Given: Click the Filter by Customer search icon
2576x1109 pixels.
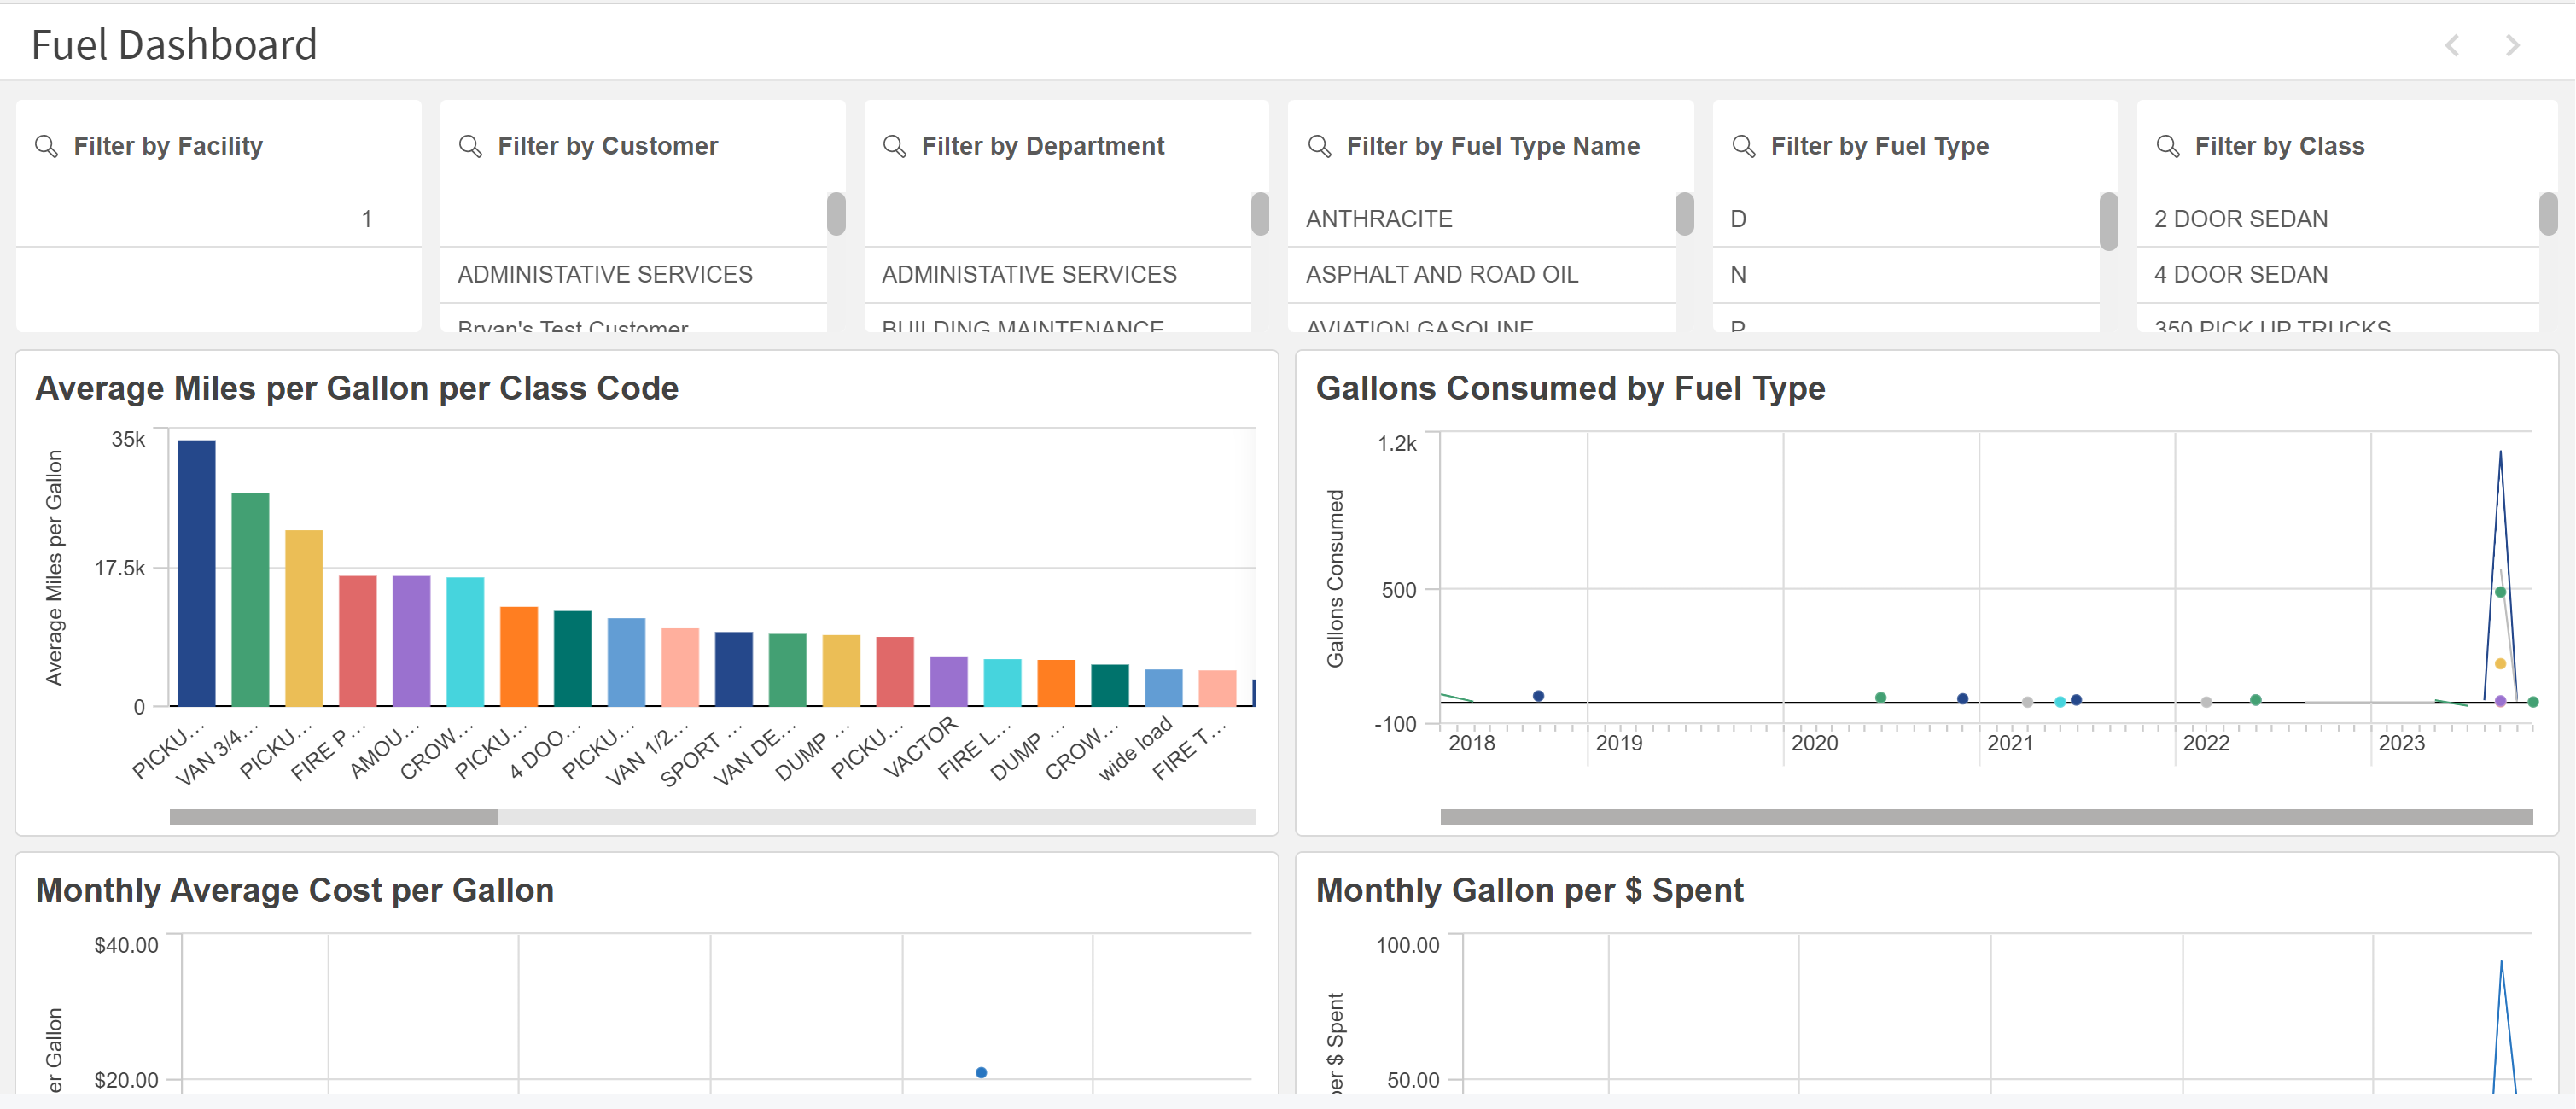Looking at the screenshot, I should 470,147.
